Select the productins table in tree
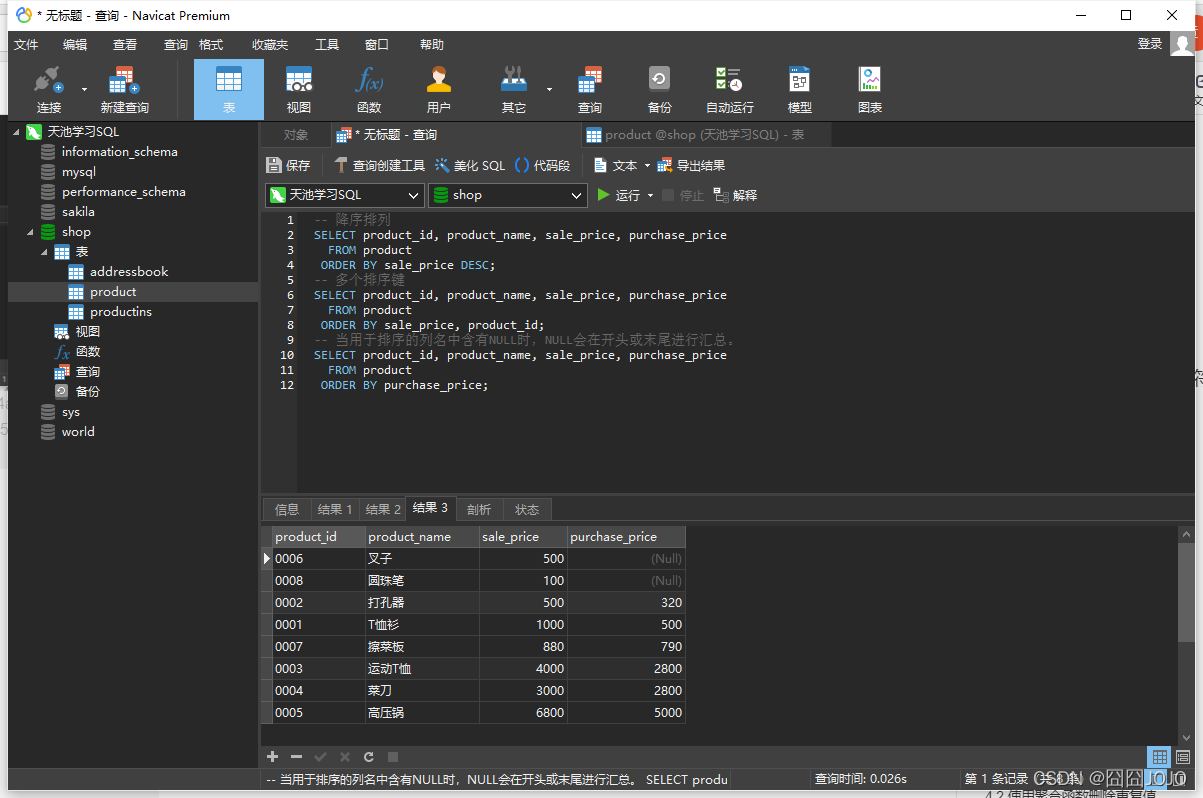 (121, 312)
